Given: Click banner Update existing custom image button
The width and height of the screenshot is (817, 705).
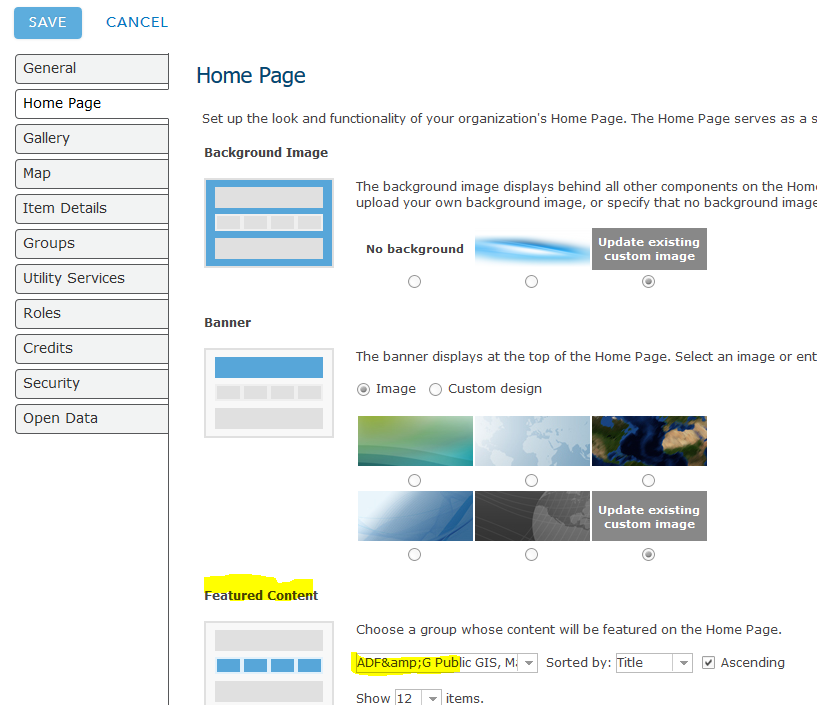Looking at the screenshot, I should click(649, 516).
